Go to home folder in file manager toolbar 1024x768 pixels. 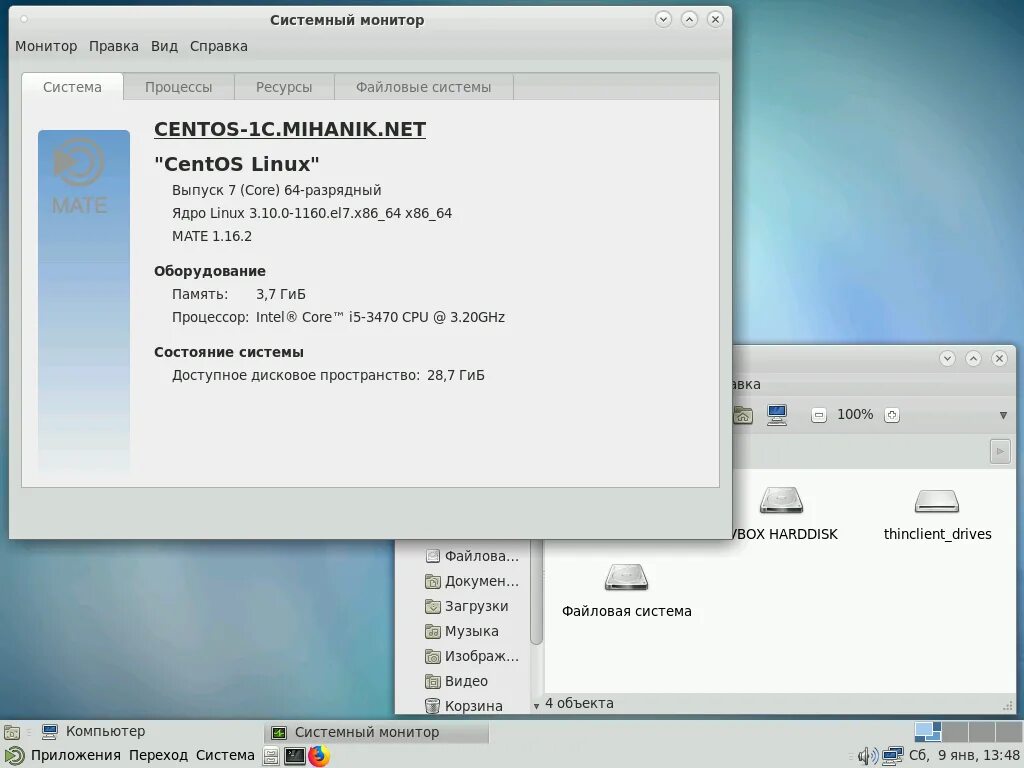point(743,415)
